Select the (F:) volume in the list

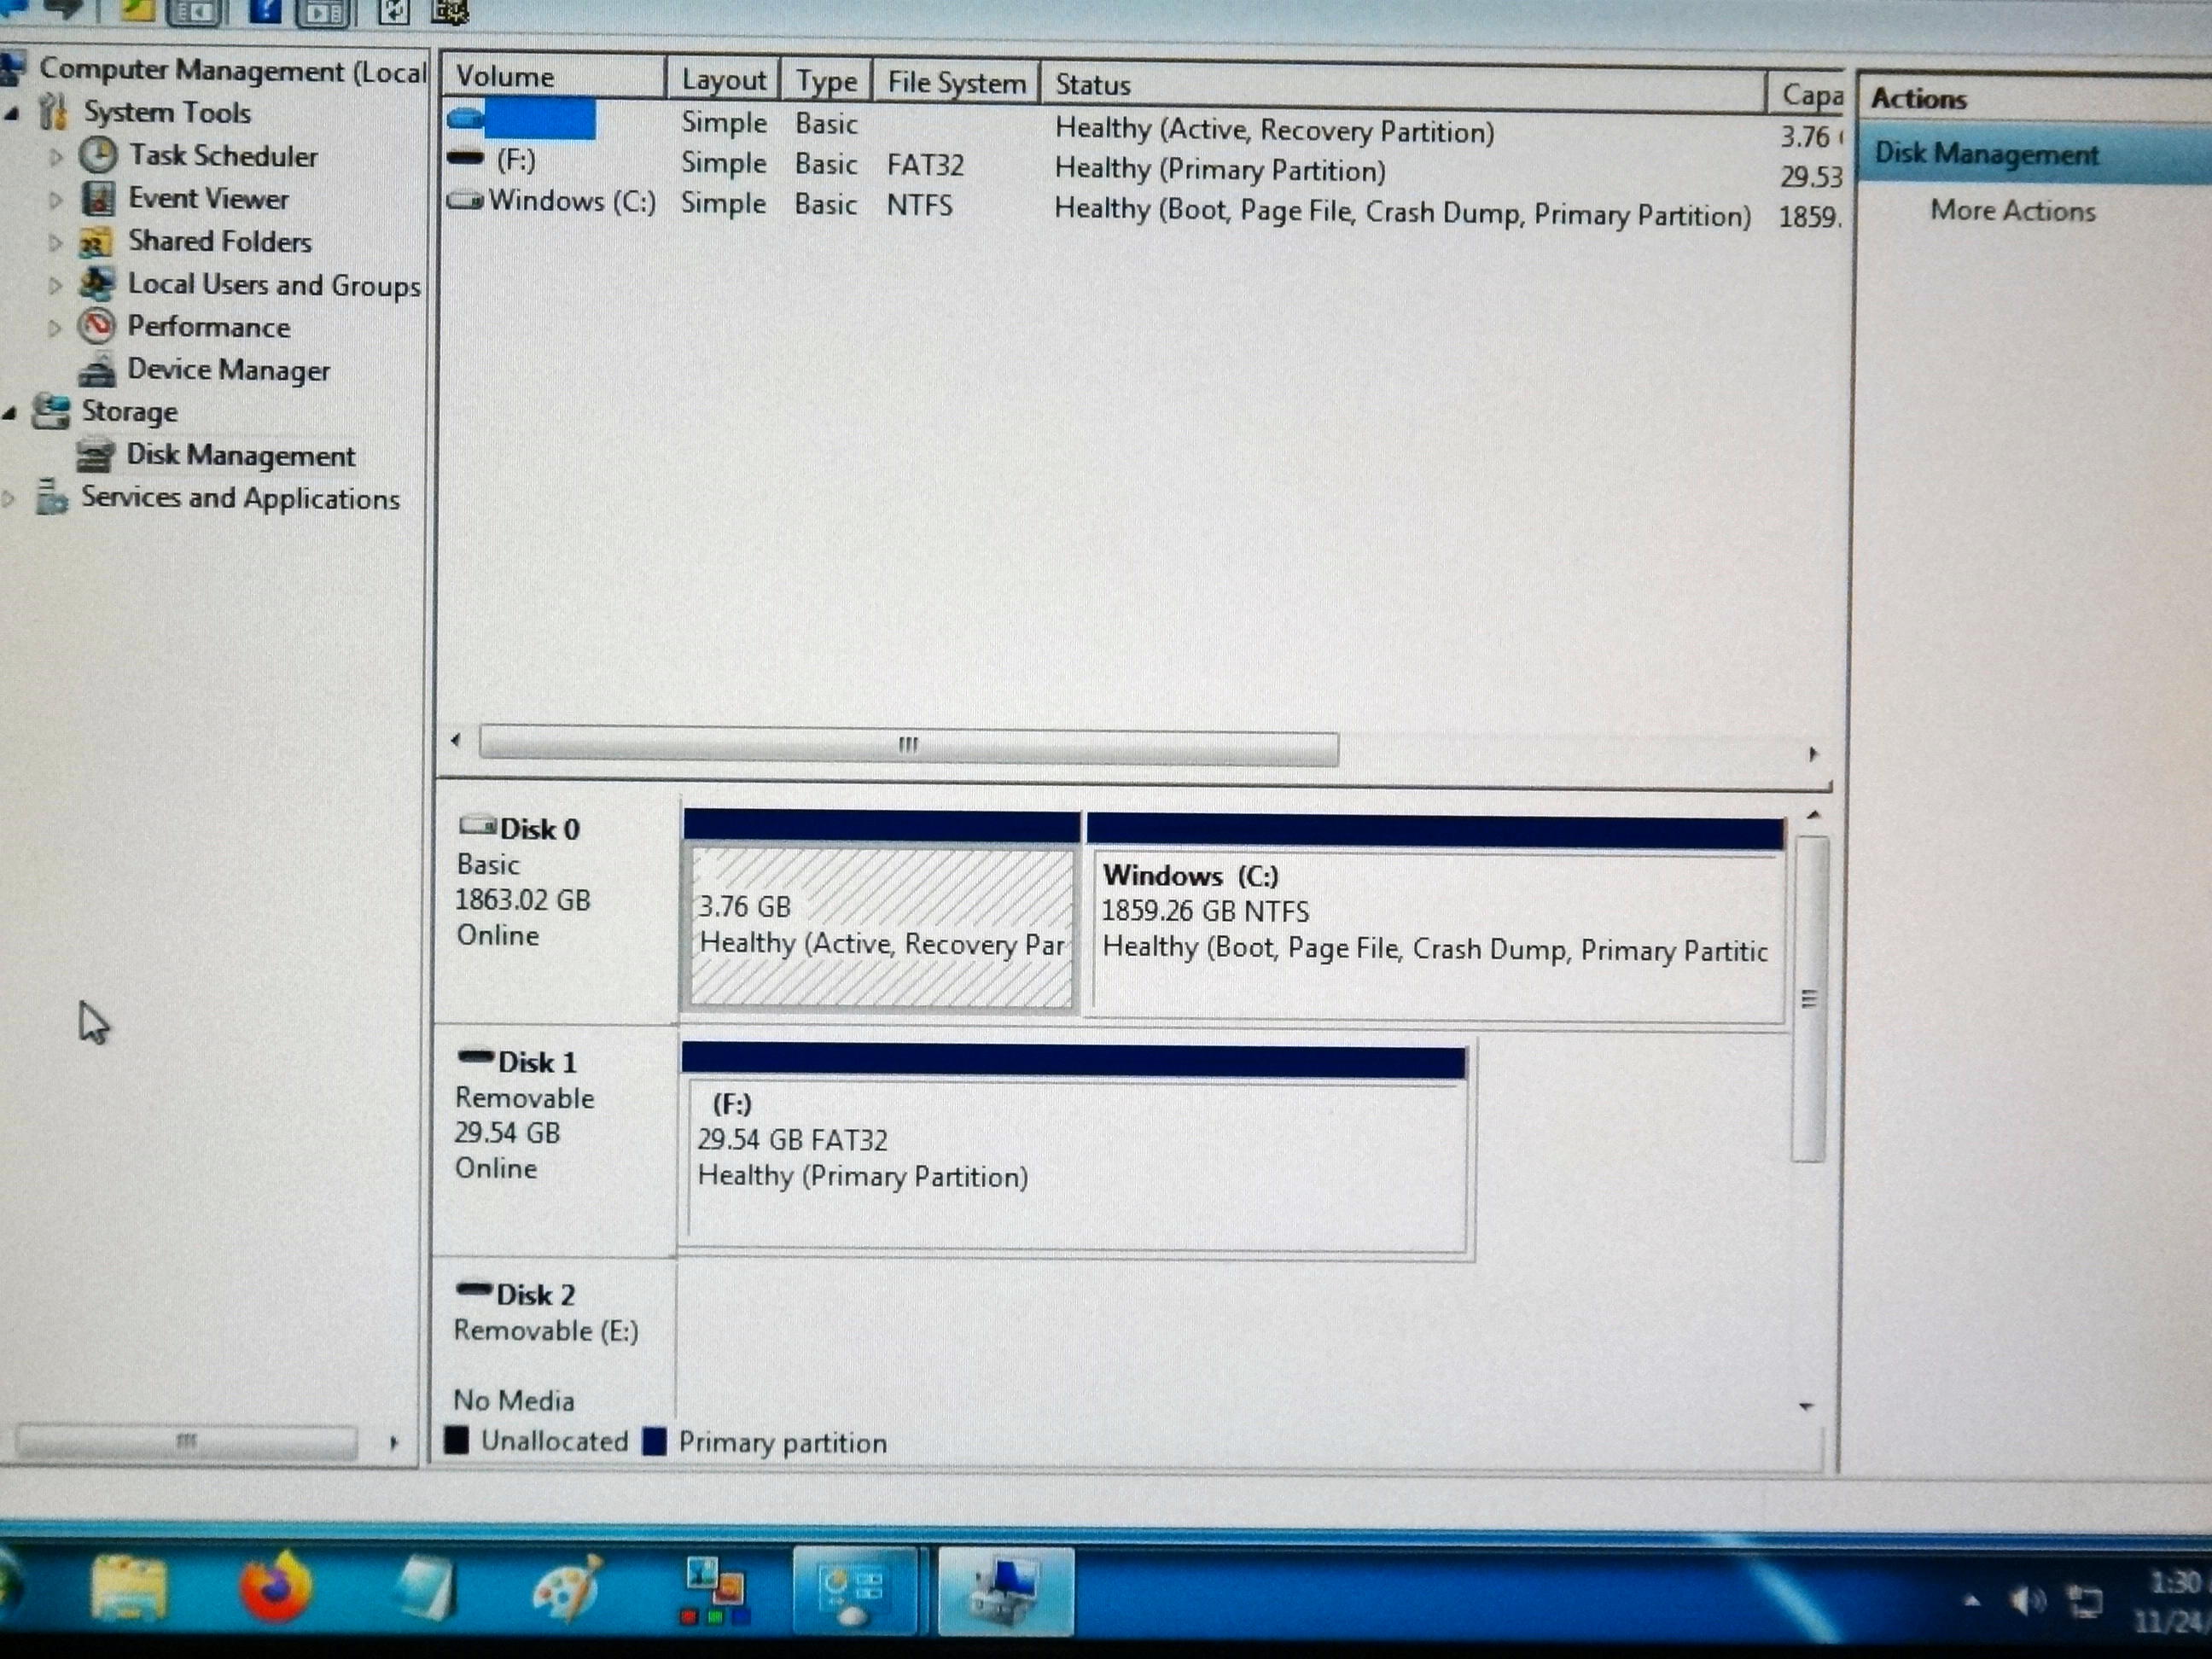[515, 161]
